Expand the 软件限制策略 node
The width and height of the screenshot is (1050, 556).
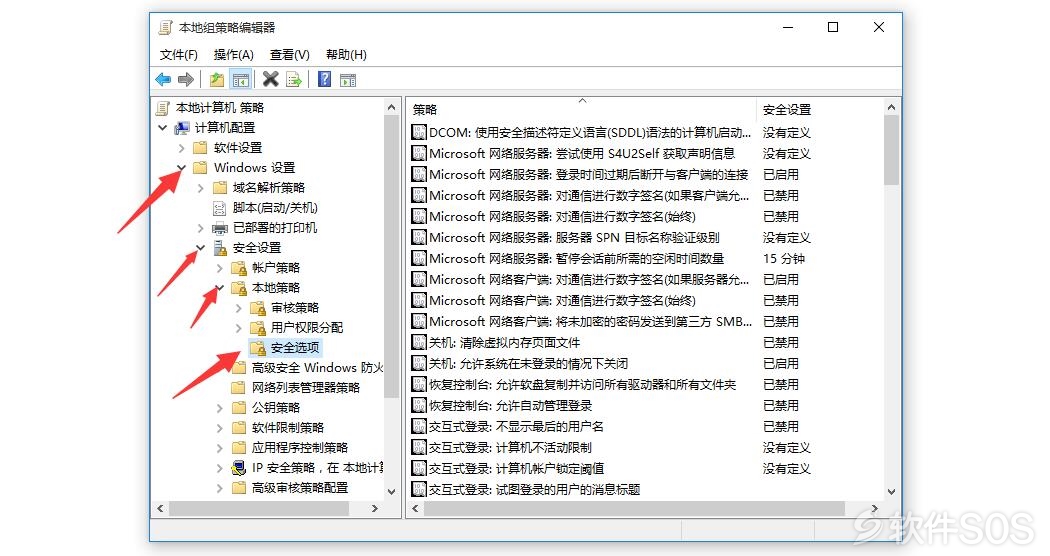(x=220, y=427)
